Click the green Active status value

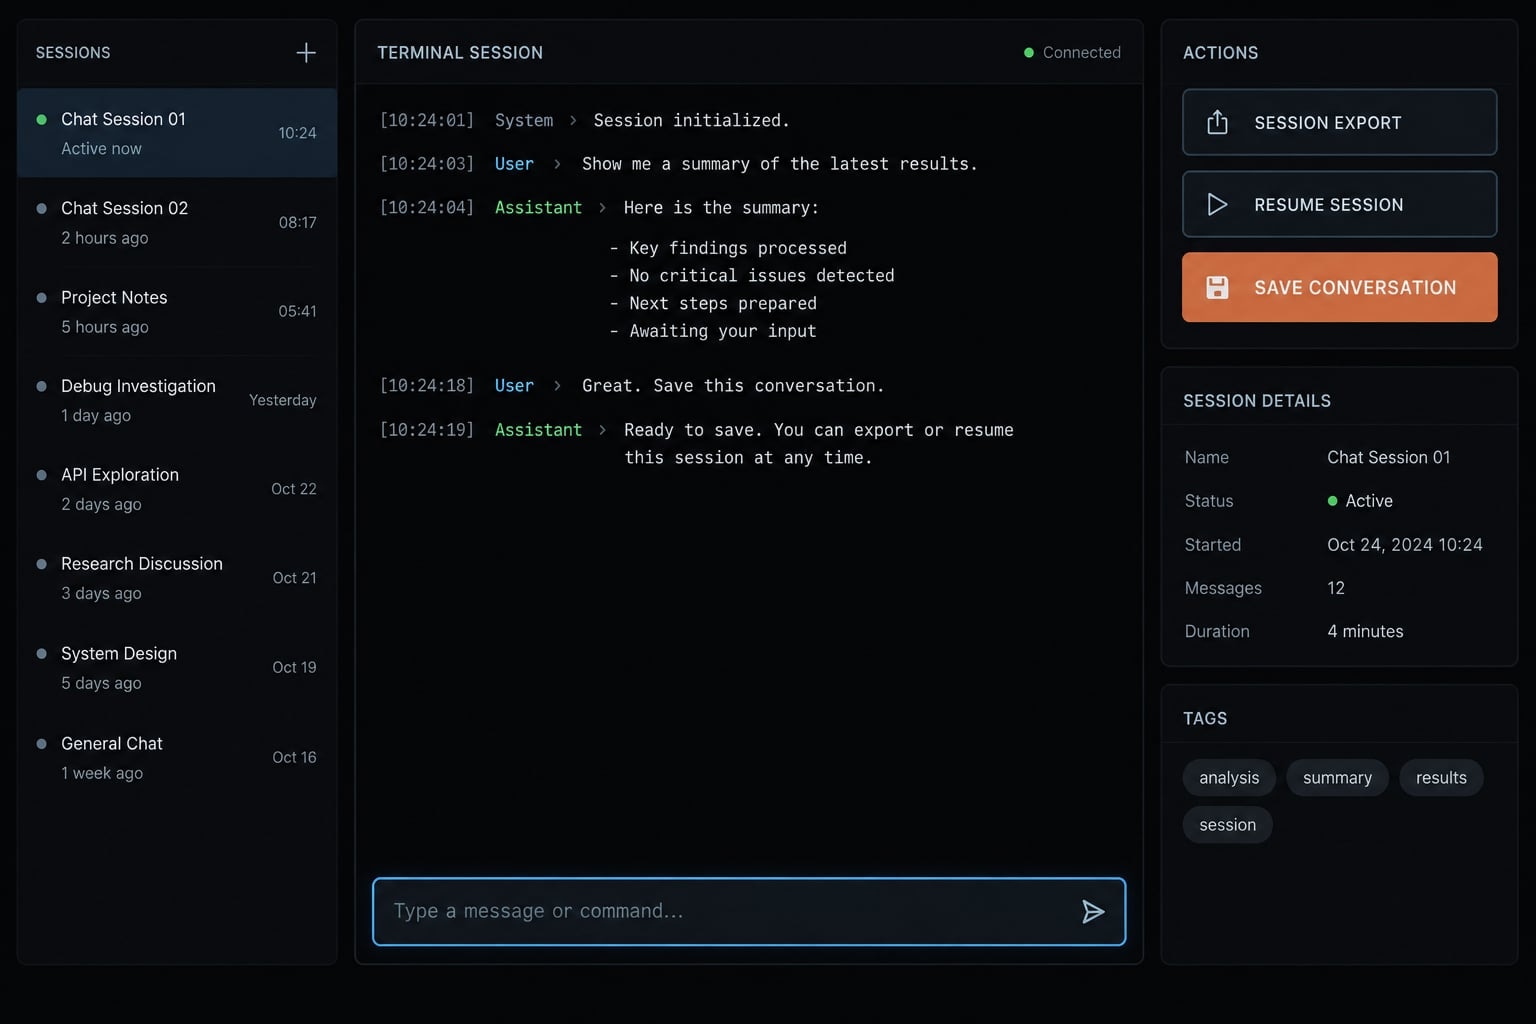coord(1360,501)
